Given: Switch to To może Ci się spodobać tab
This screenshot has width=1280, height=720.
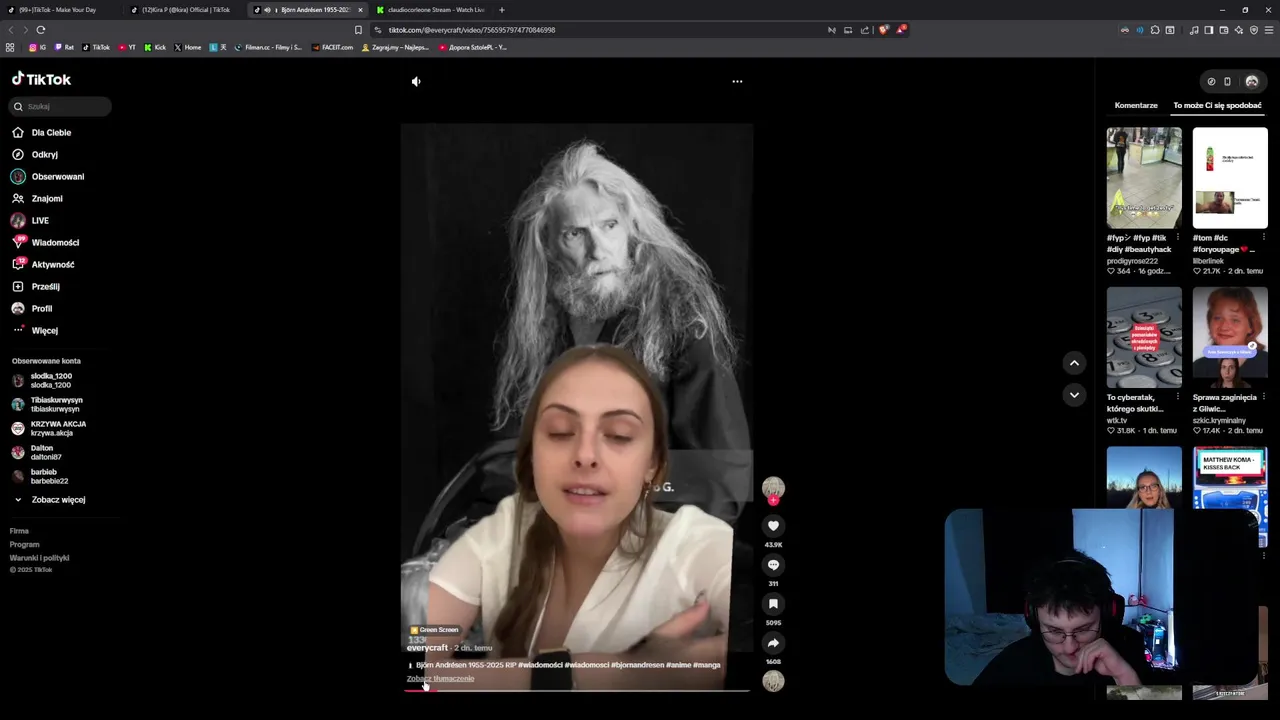Looking at the screenshot, I should point(1217,106).
